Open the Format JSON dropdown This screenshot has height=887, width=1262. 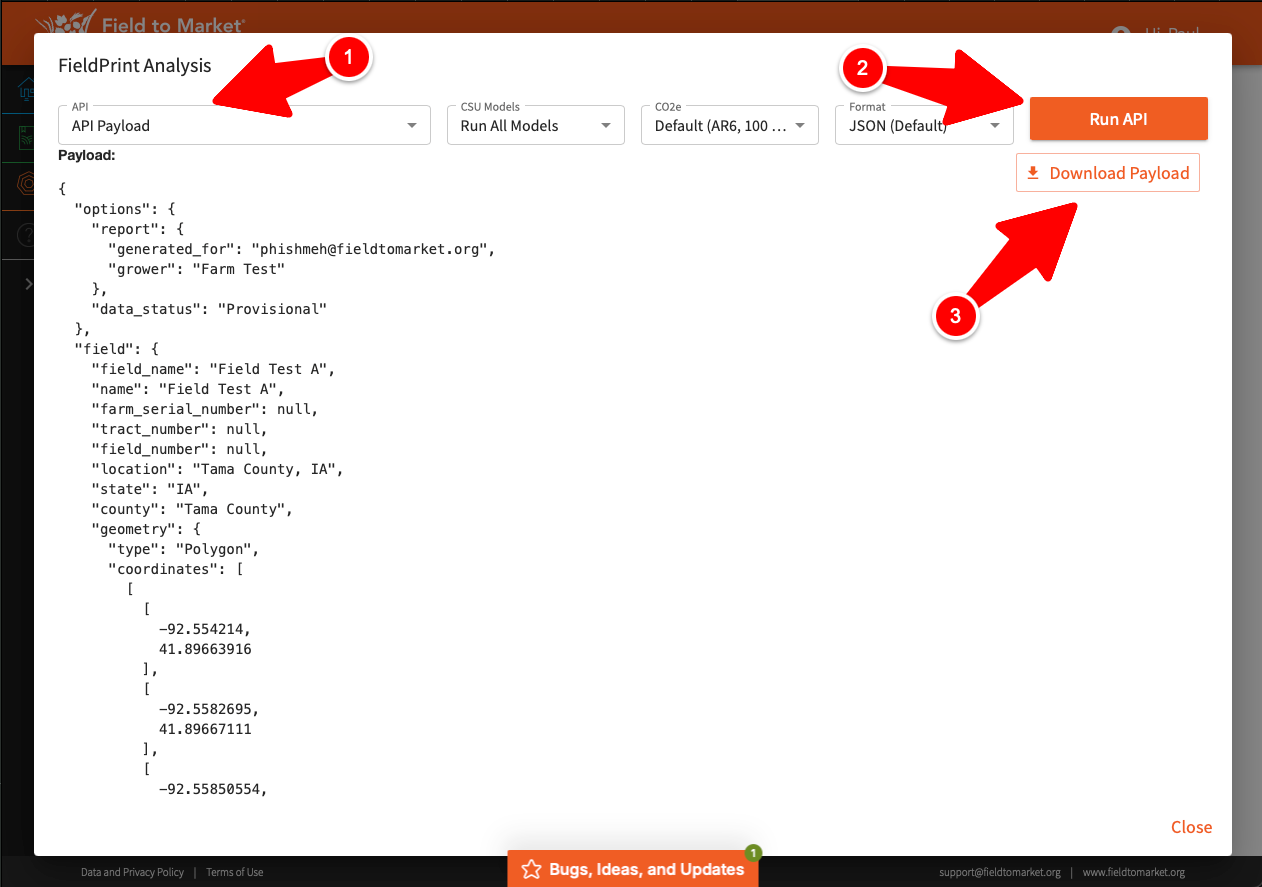[923, 126]
